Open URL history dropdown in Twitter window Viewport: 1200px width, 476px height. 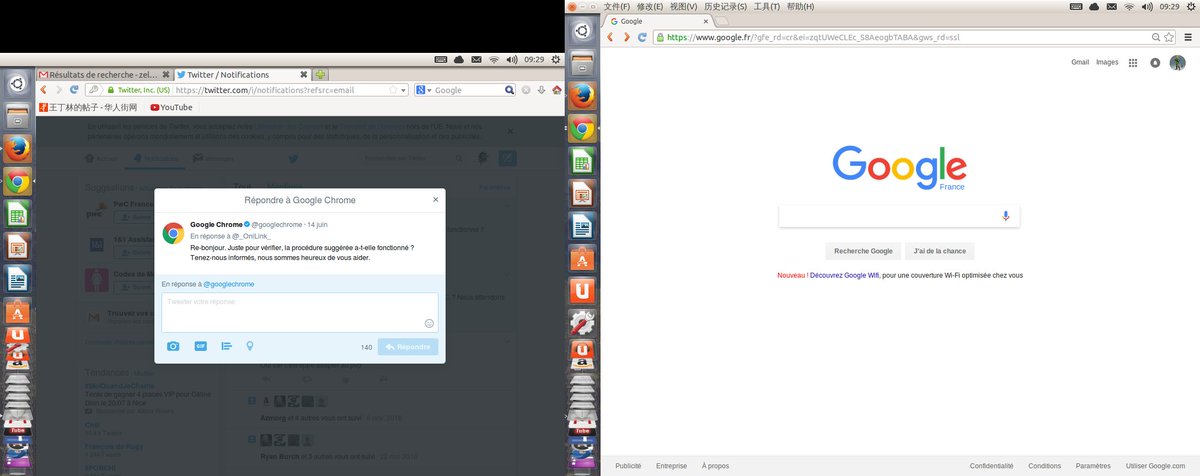pos(404,90)
